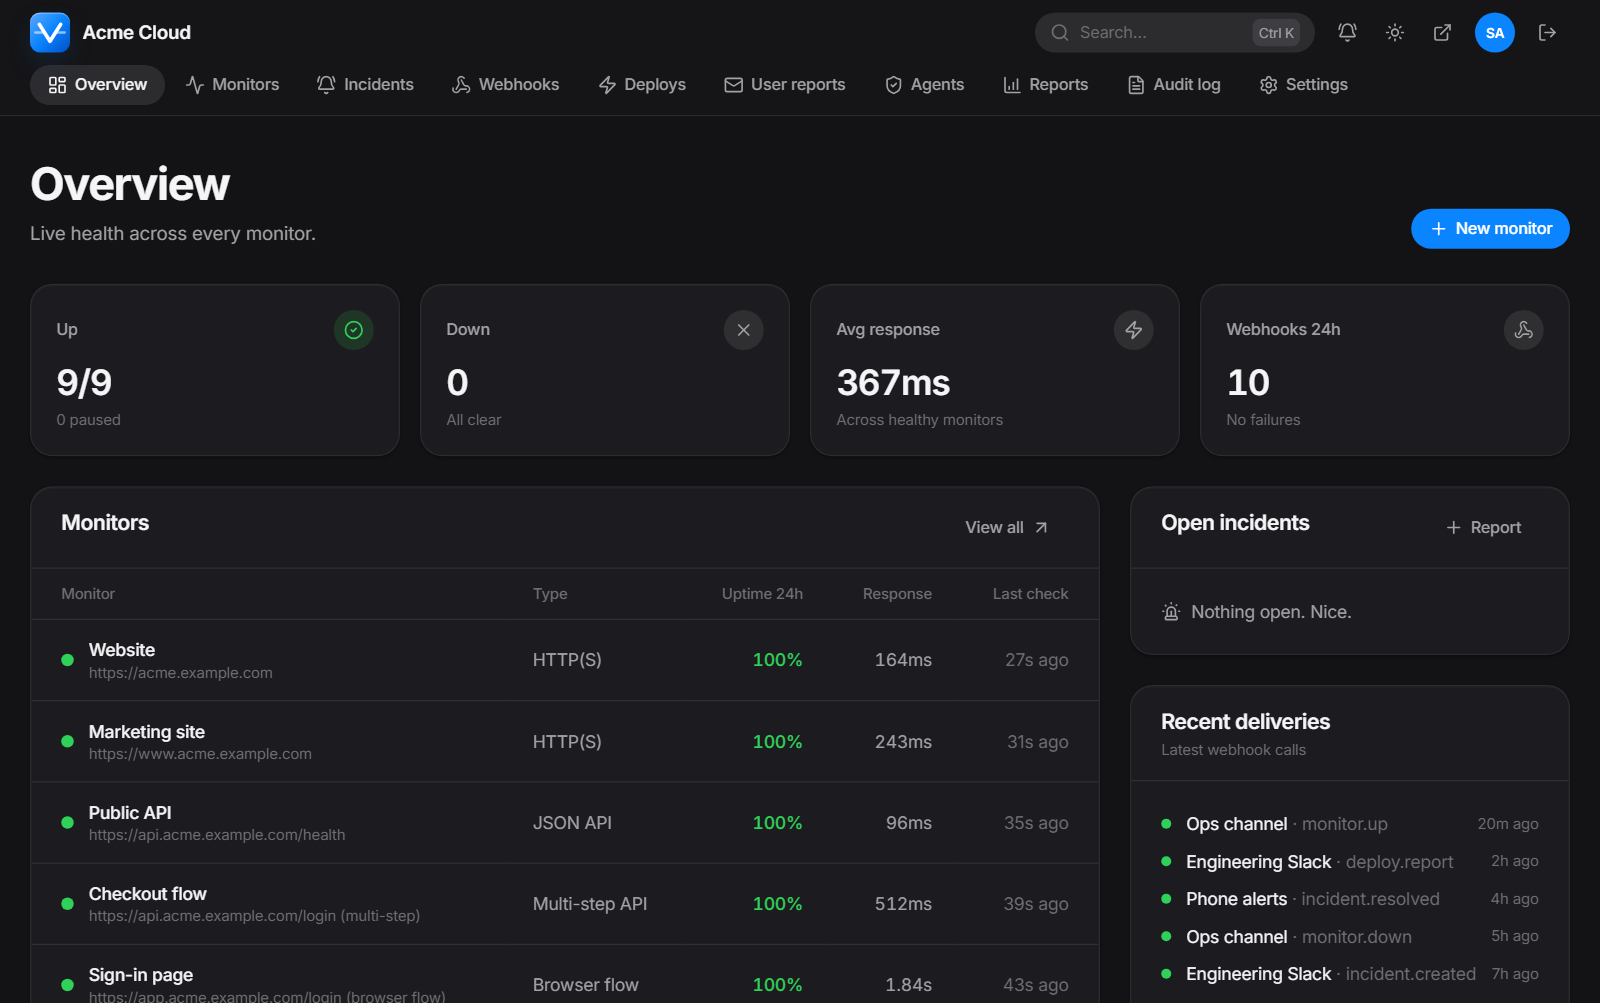Viewport: 1600px width, 1003px height.
Task: Focus the Search input field
Action: [x=1174, y=32]
